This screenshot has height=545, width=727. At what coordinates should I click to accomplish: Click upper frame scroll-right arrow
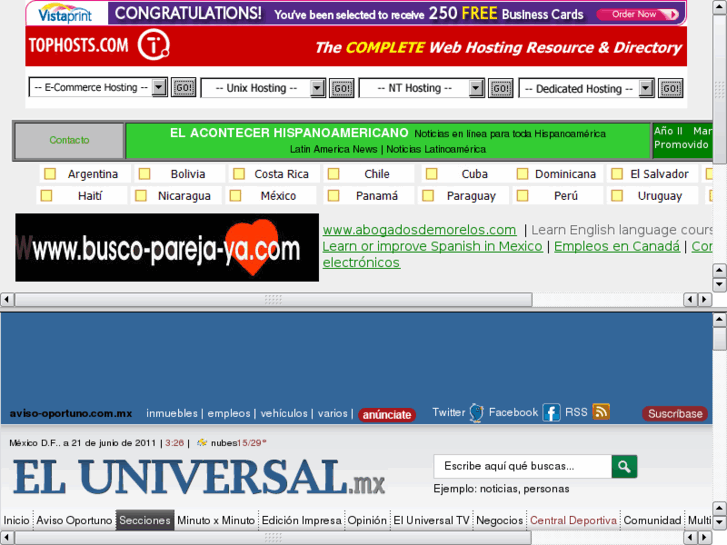(x=705, y=300)
